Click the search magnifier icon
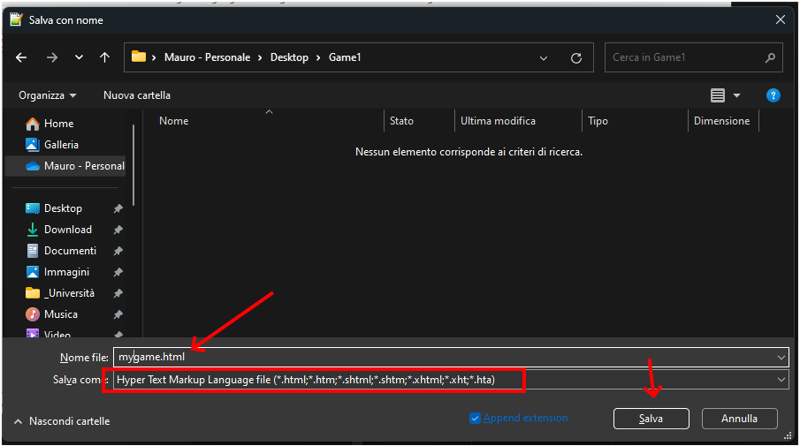The width and height of the screenshot is (800, 446). pos(770,58)
